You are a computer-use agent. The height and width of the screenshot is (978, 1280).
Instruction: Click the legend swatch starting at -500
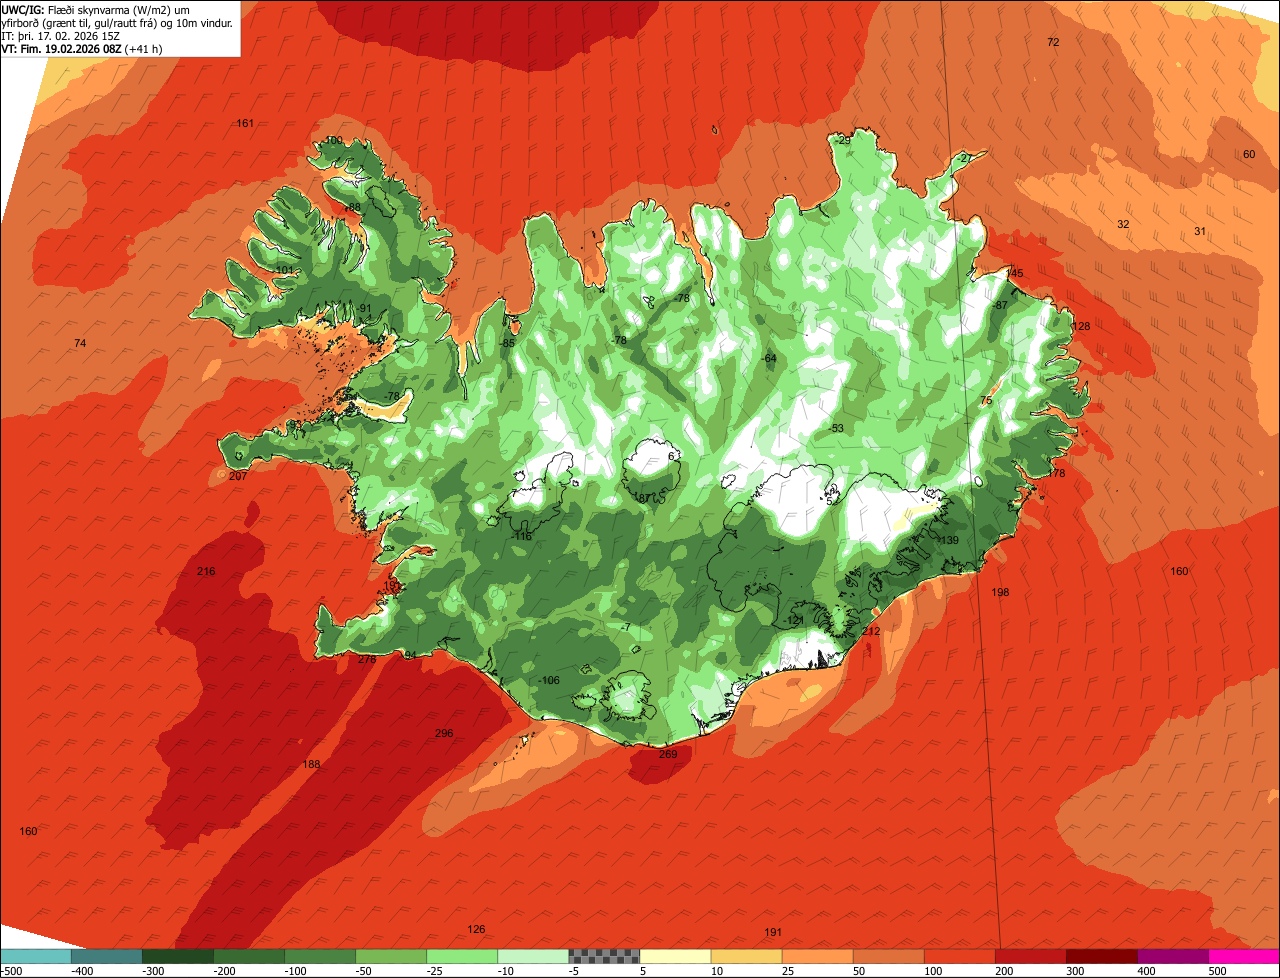[x=36, y=956]
